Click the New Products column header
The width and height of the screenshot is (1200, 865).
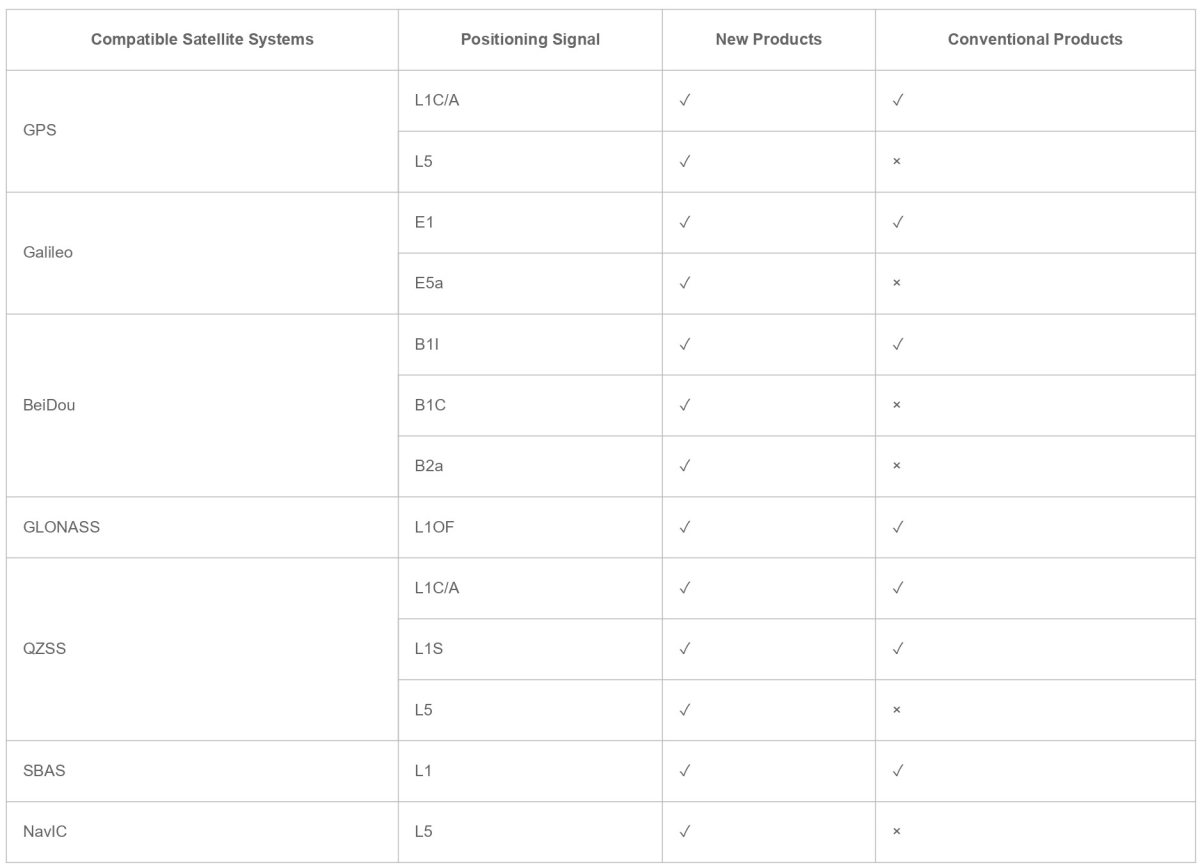[x=768, y=40]
